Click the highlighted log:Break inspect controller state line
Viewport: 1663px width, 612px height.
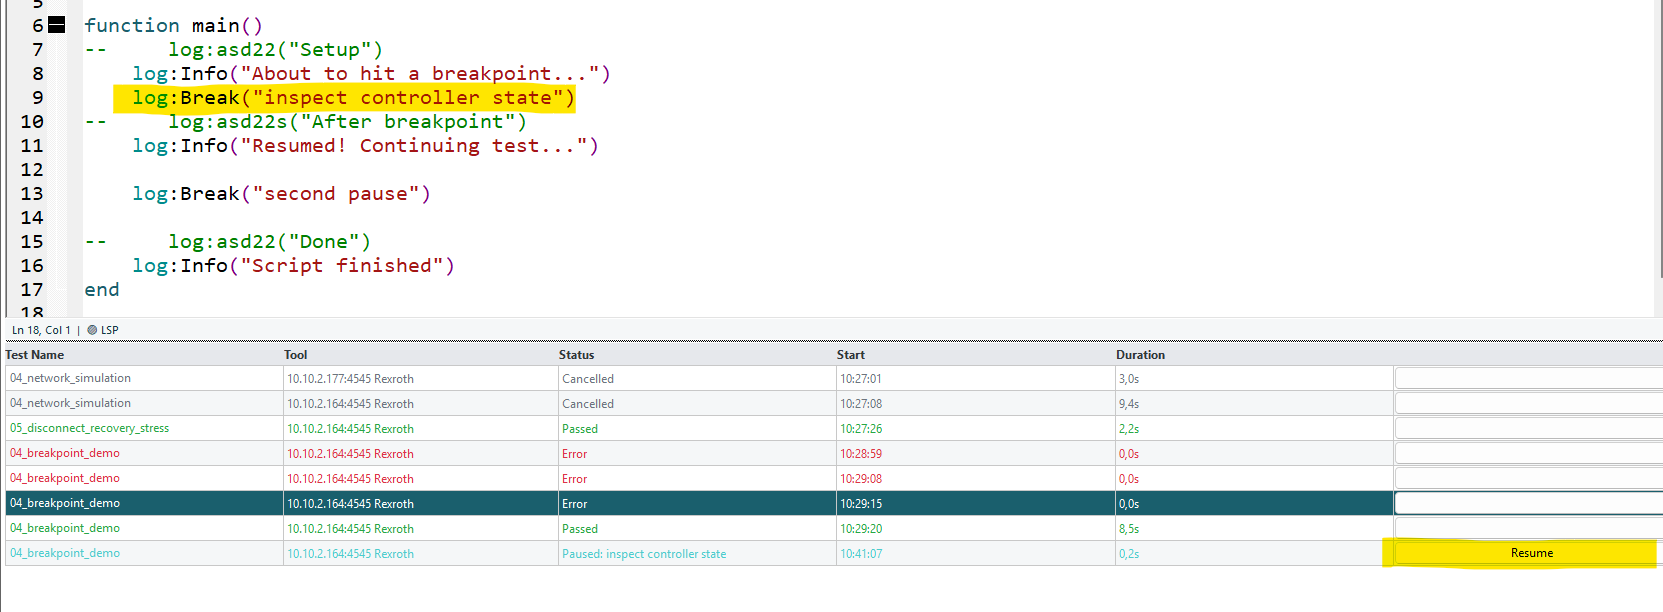click(354, 97)
